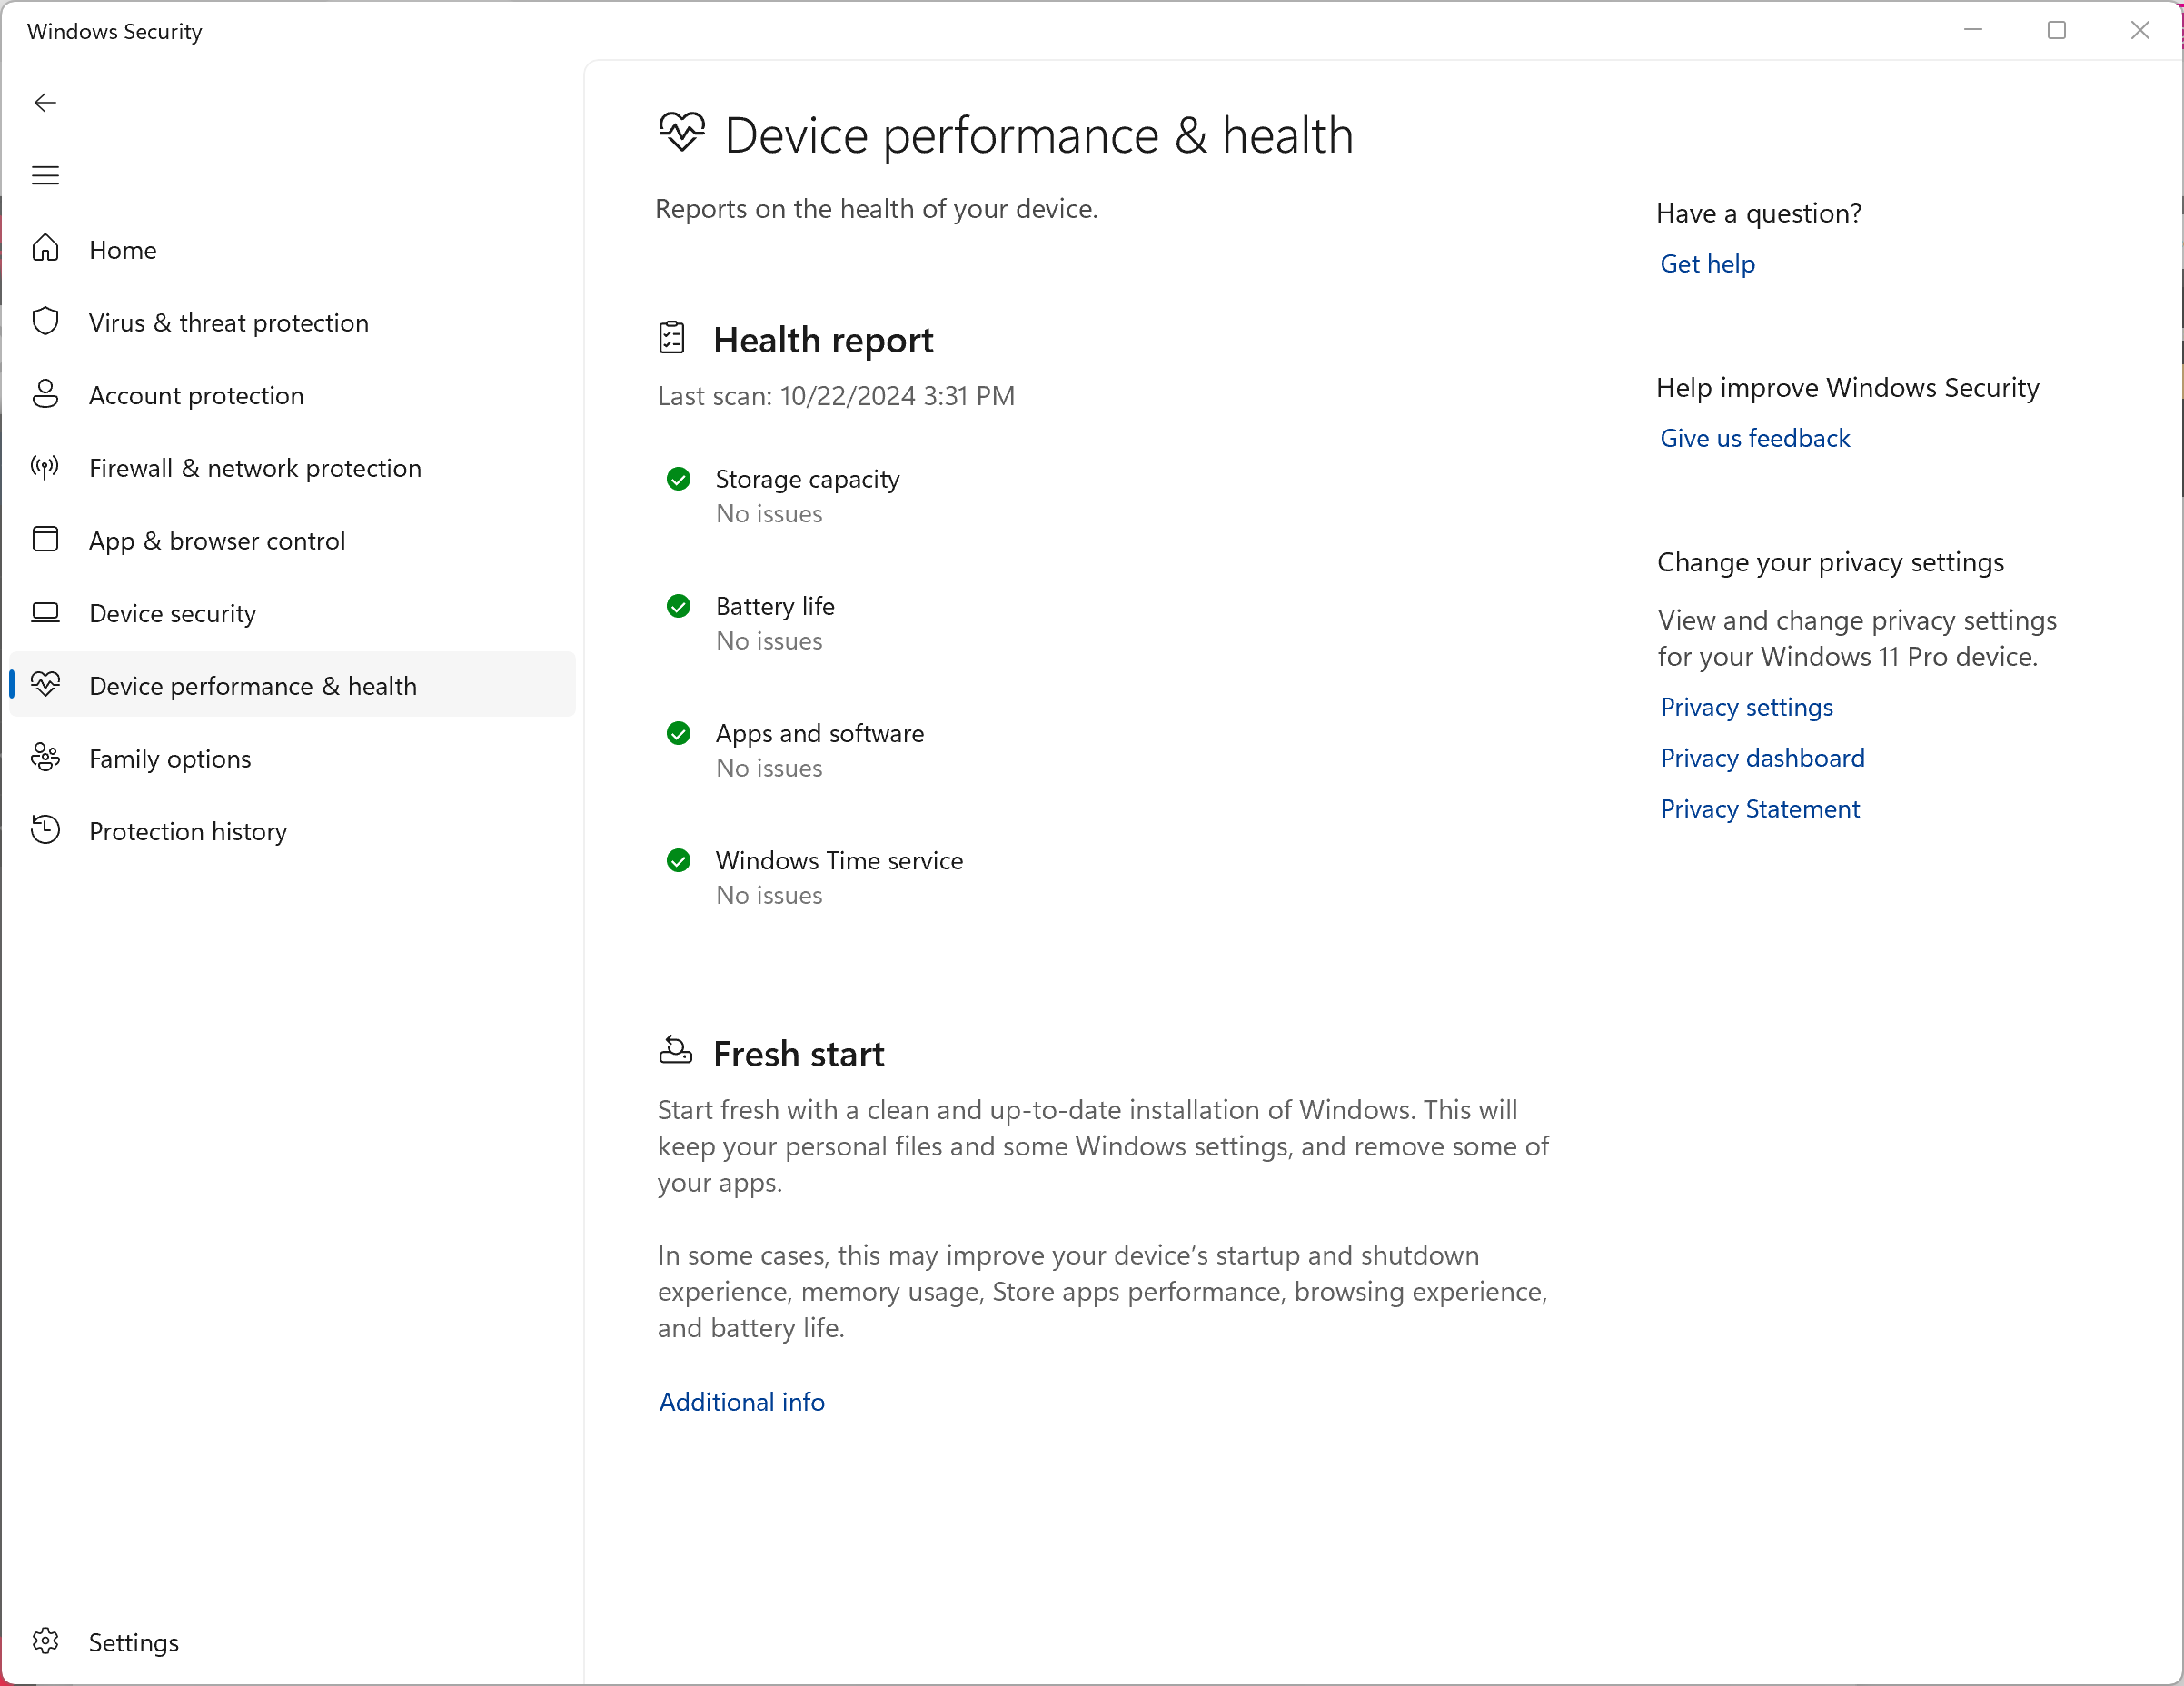This screenshot has width=2184, height=1686.
Task: Click the Firewall & network protection icon
Action: coord(50,468)
